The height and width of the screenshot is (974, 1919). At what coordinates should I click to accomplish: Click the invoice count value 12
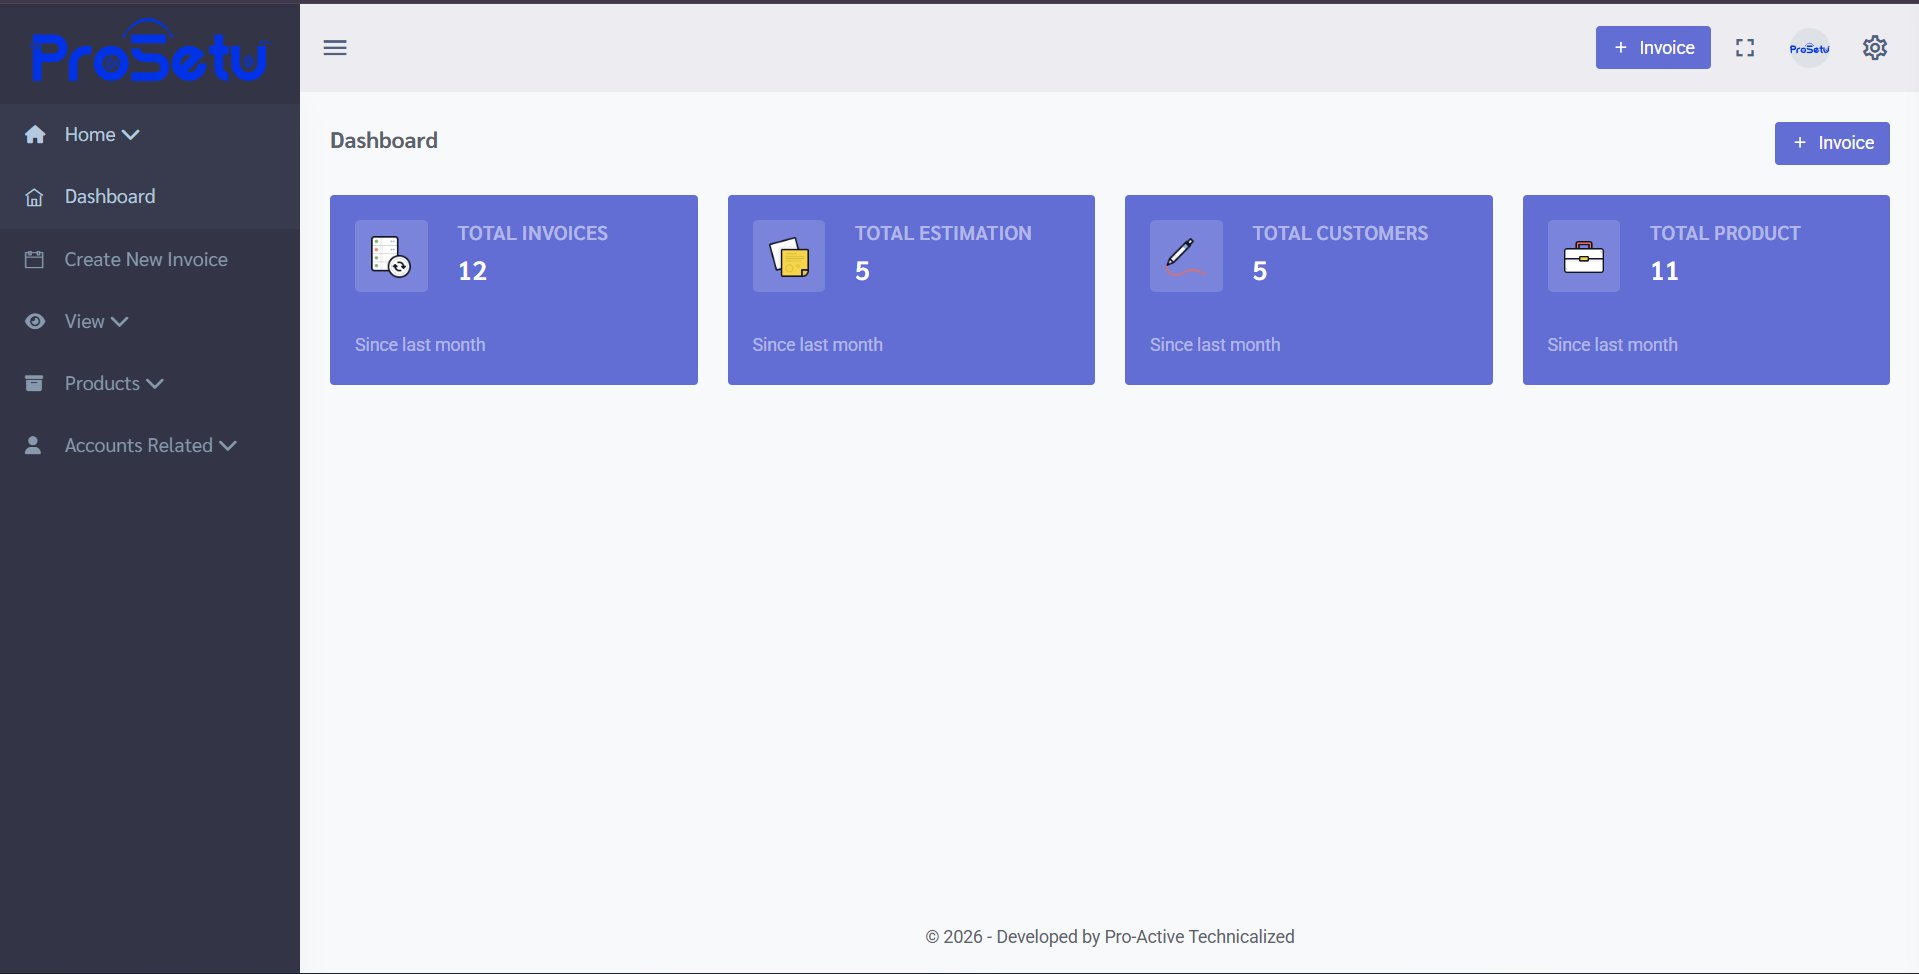(x=472, y=271)
